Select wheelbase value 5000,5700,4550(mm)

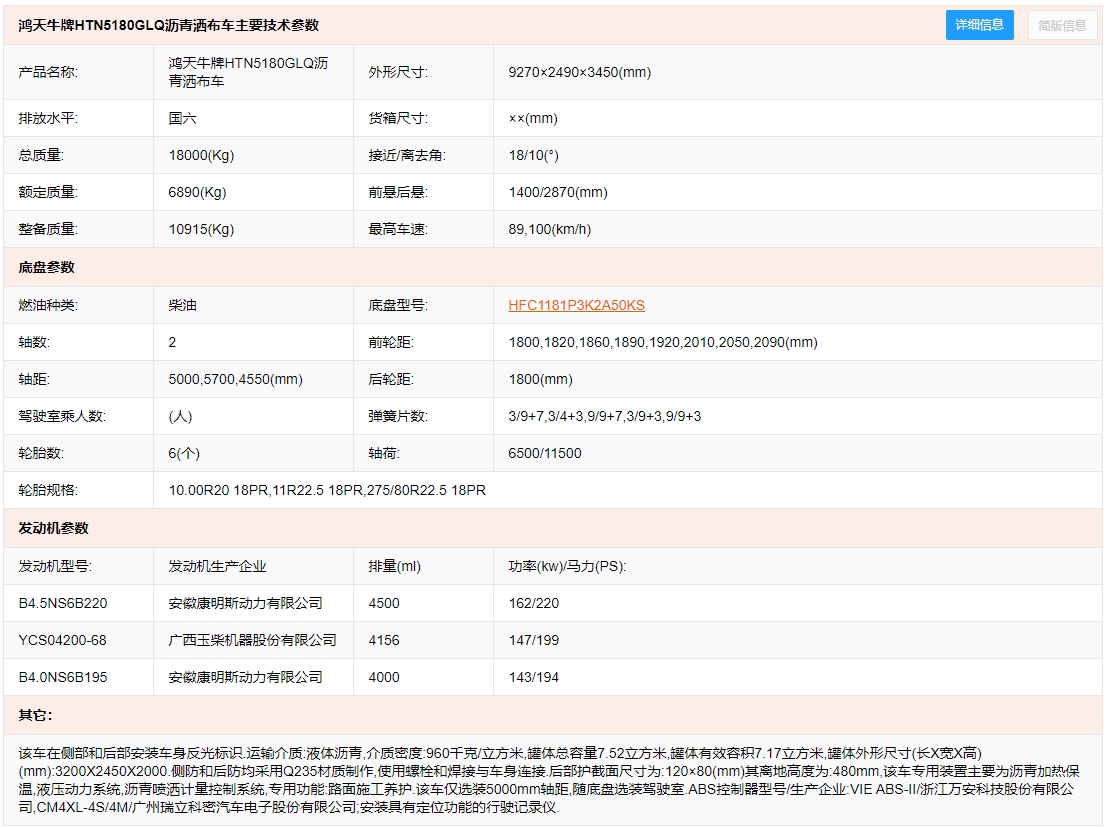(x=235, y=379)
